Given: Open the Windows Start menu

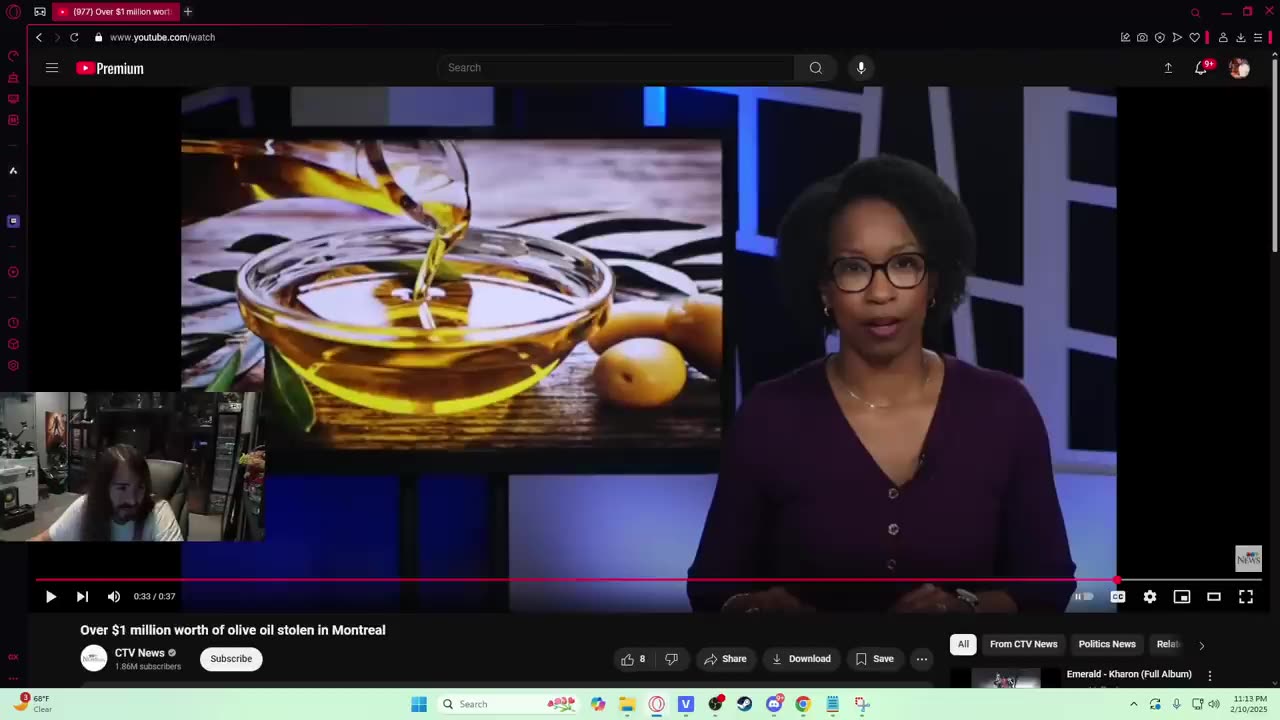Looking at the screenshot, I should pos(419,704).
